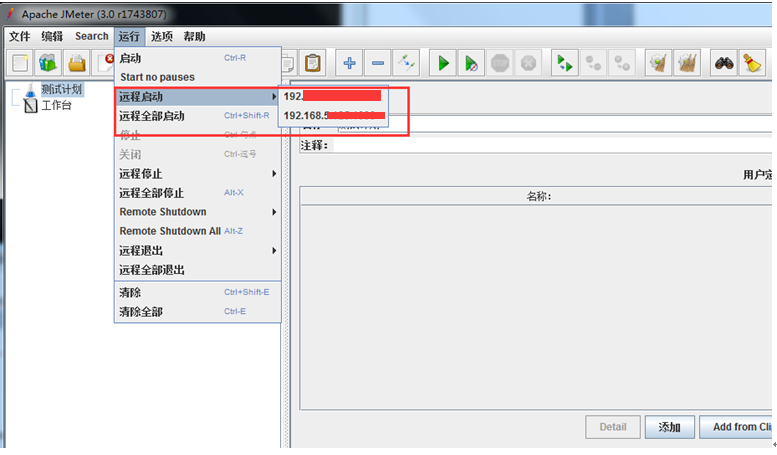Click the Paste clipboard icon

[x=312, y=63]
